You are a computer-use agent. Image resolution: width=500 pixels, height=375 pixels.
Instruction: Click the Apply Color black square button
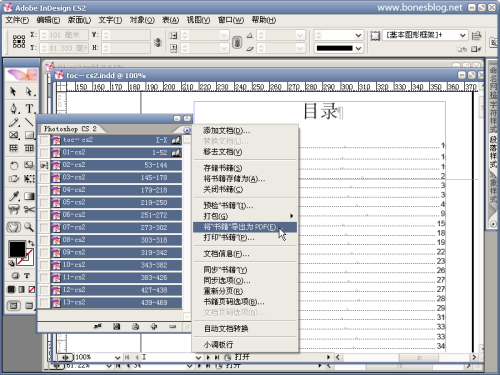[x=11, y=289]
